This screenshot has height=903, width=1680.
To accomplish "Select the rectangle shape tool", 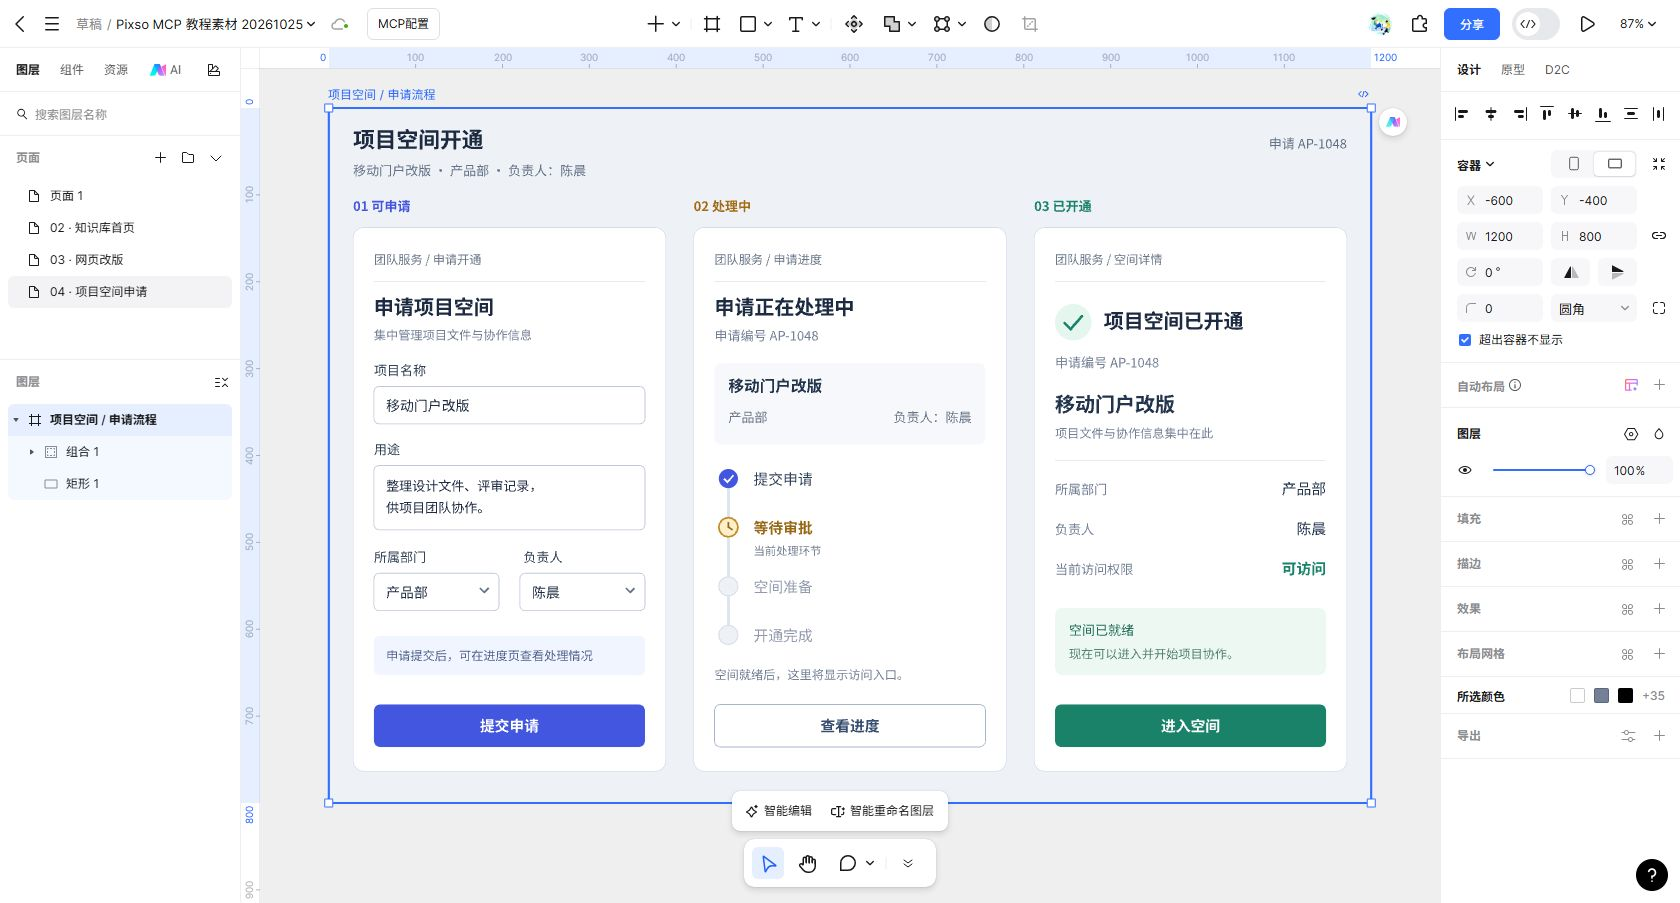I will pyautogui.click(x=747, y=24).
